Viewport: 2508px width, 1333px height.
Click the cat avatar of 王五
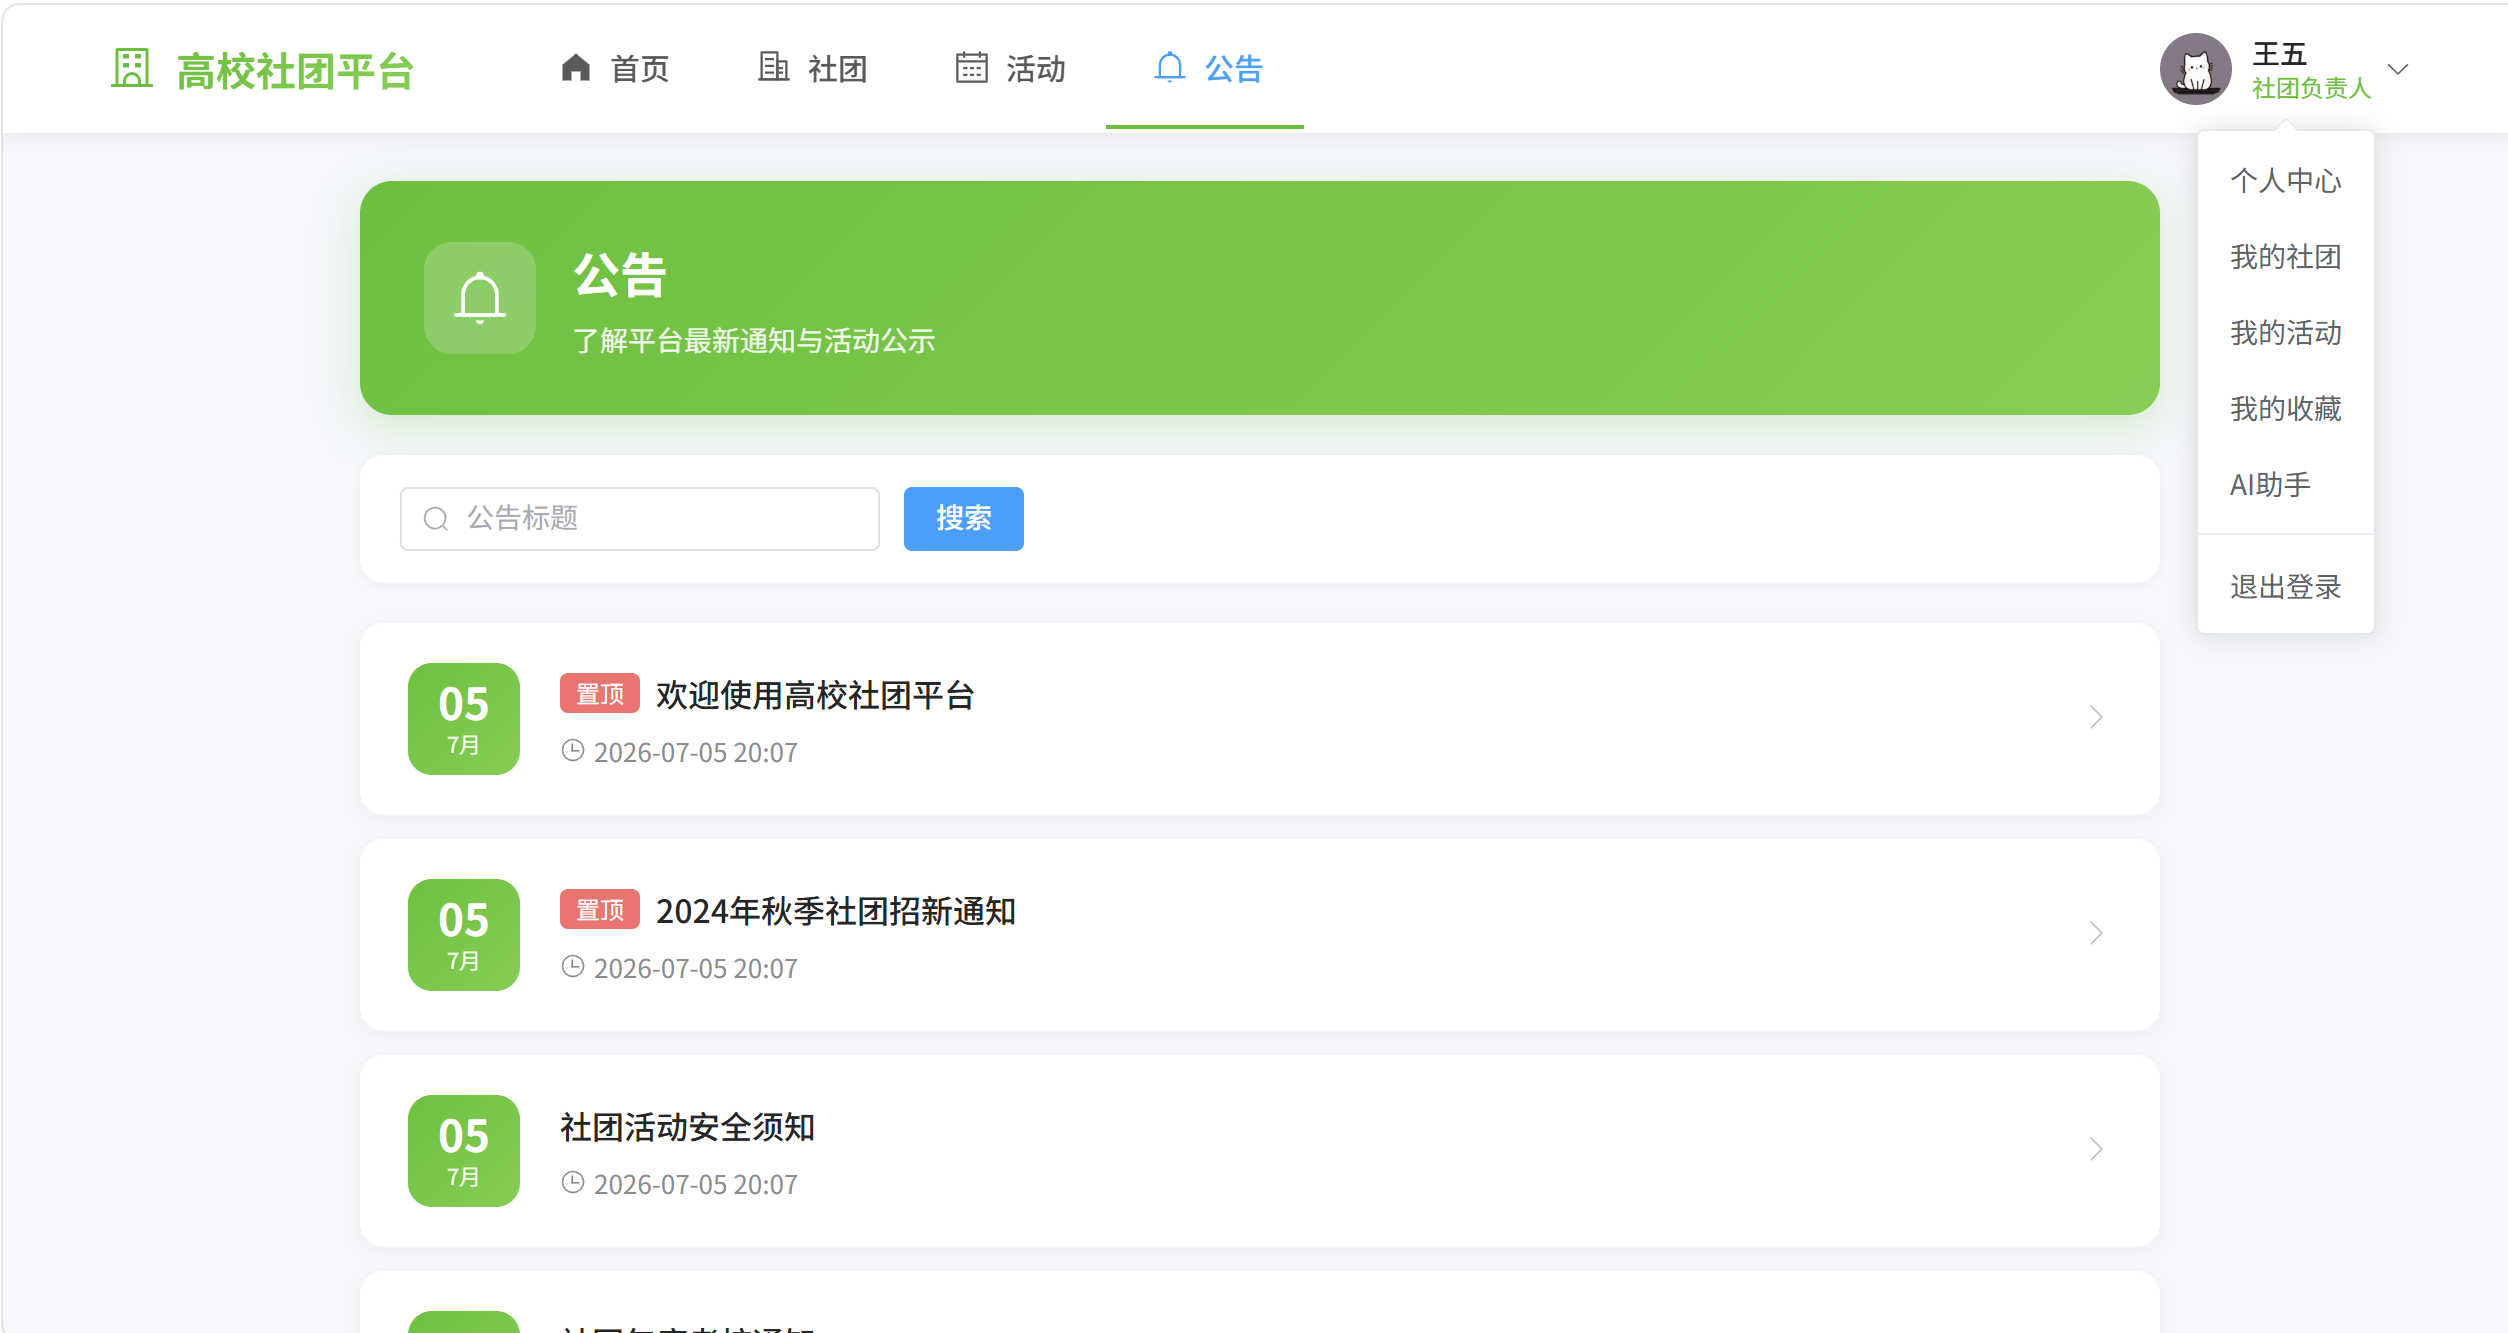click(x=2196, y=69)
